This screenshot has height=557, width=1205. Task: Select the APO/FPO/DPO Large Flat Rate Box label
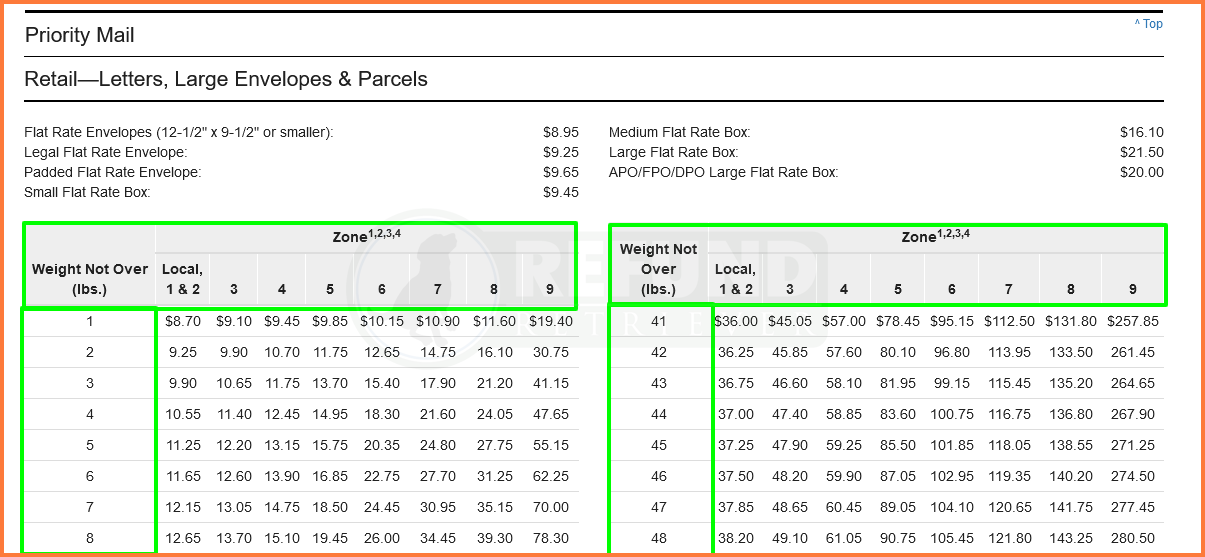pos(724,172)
